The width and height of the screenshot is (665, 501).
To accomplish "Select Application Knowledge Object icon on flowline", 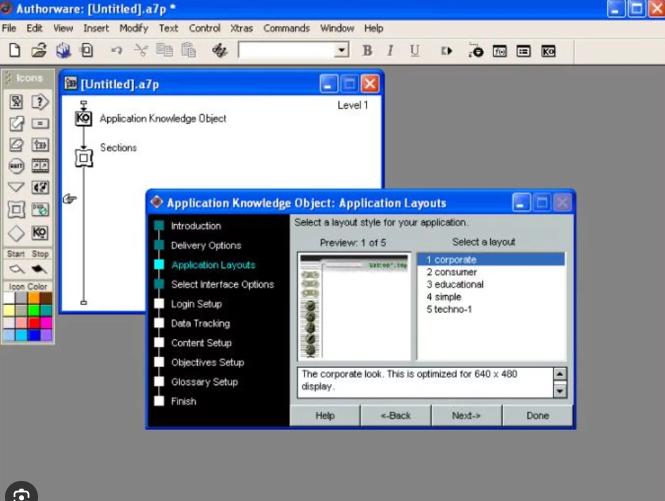I will tap(84, 118).
